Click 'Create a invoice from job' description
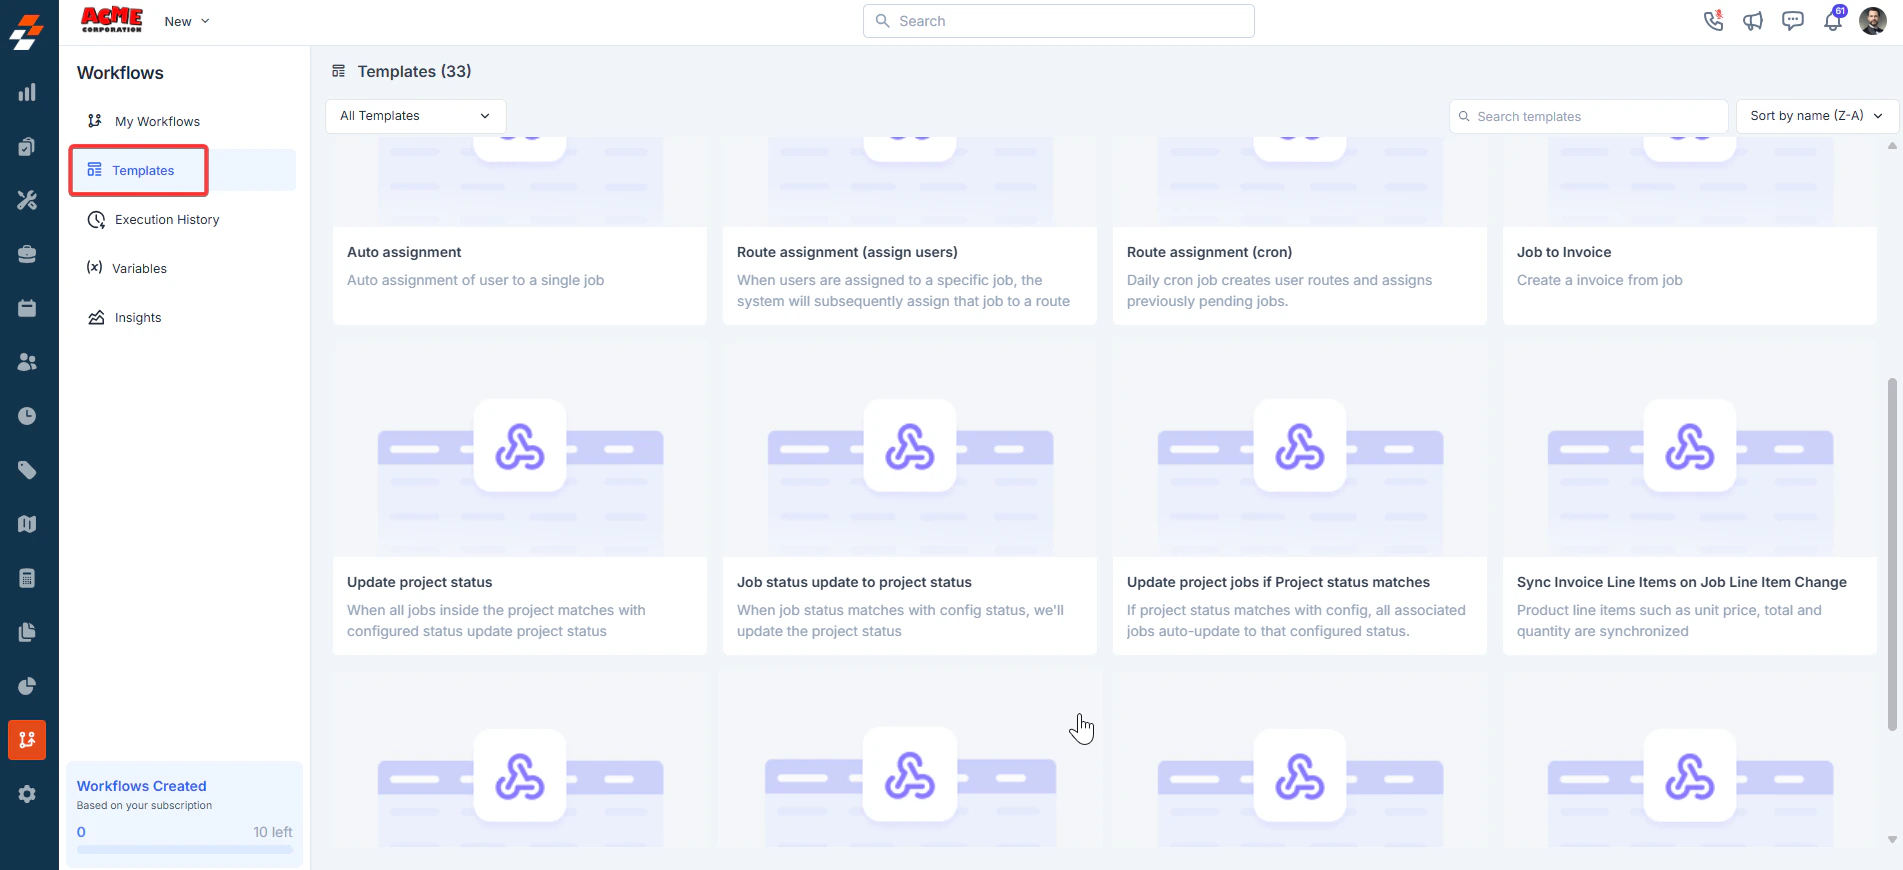Viewport: 1903px width, 870px height. (1599, 280)
